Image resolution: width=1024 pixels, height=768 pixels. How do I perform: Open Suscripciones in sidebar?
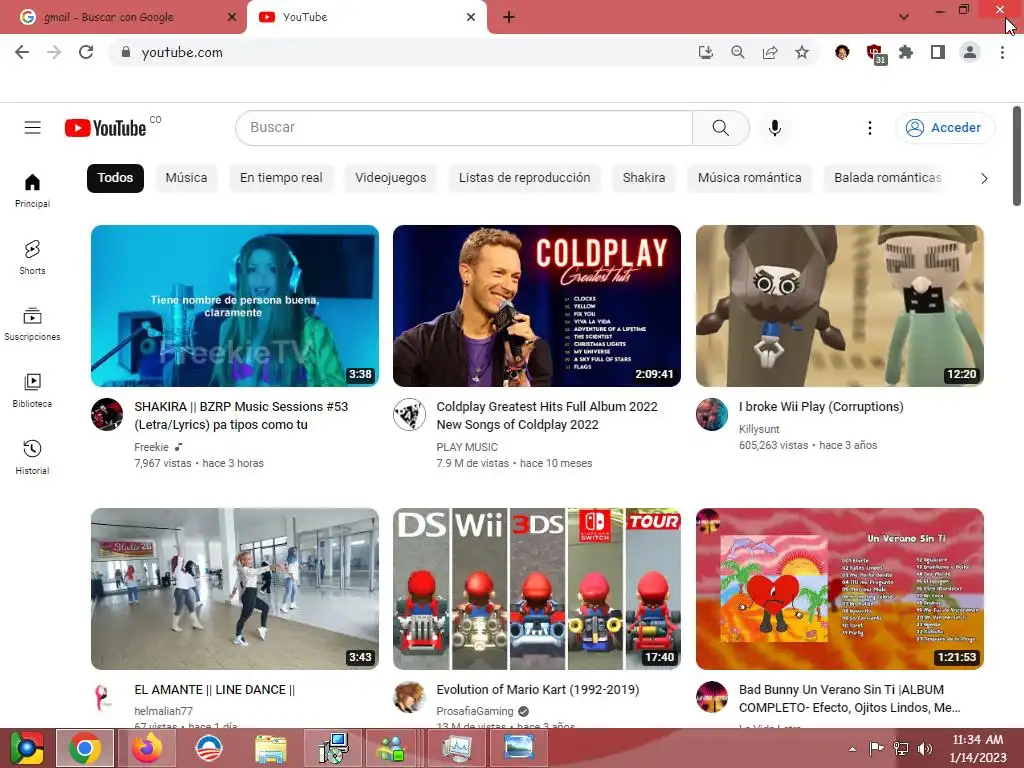(x=32, y=324)
